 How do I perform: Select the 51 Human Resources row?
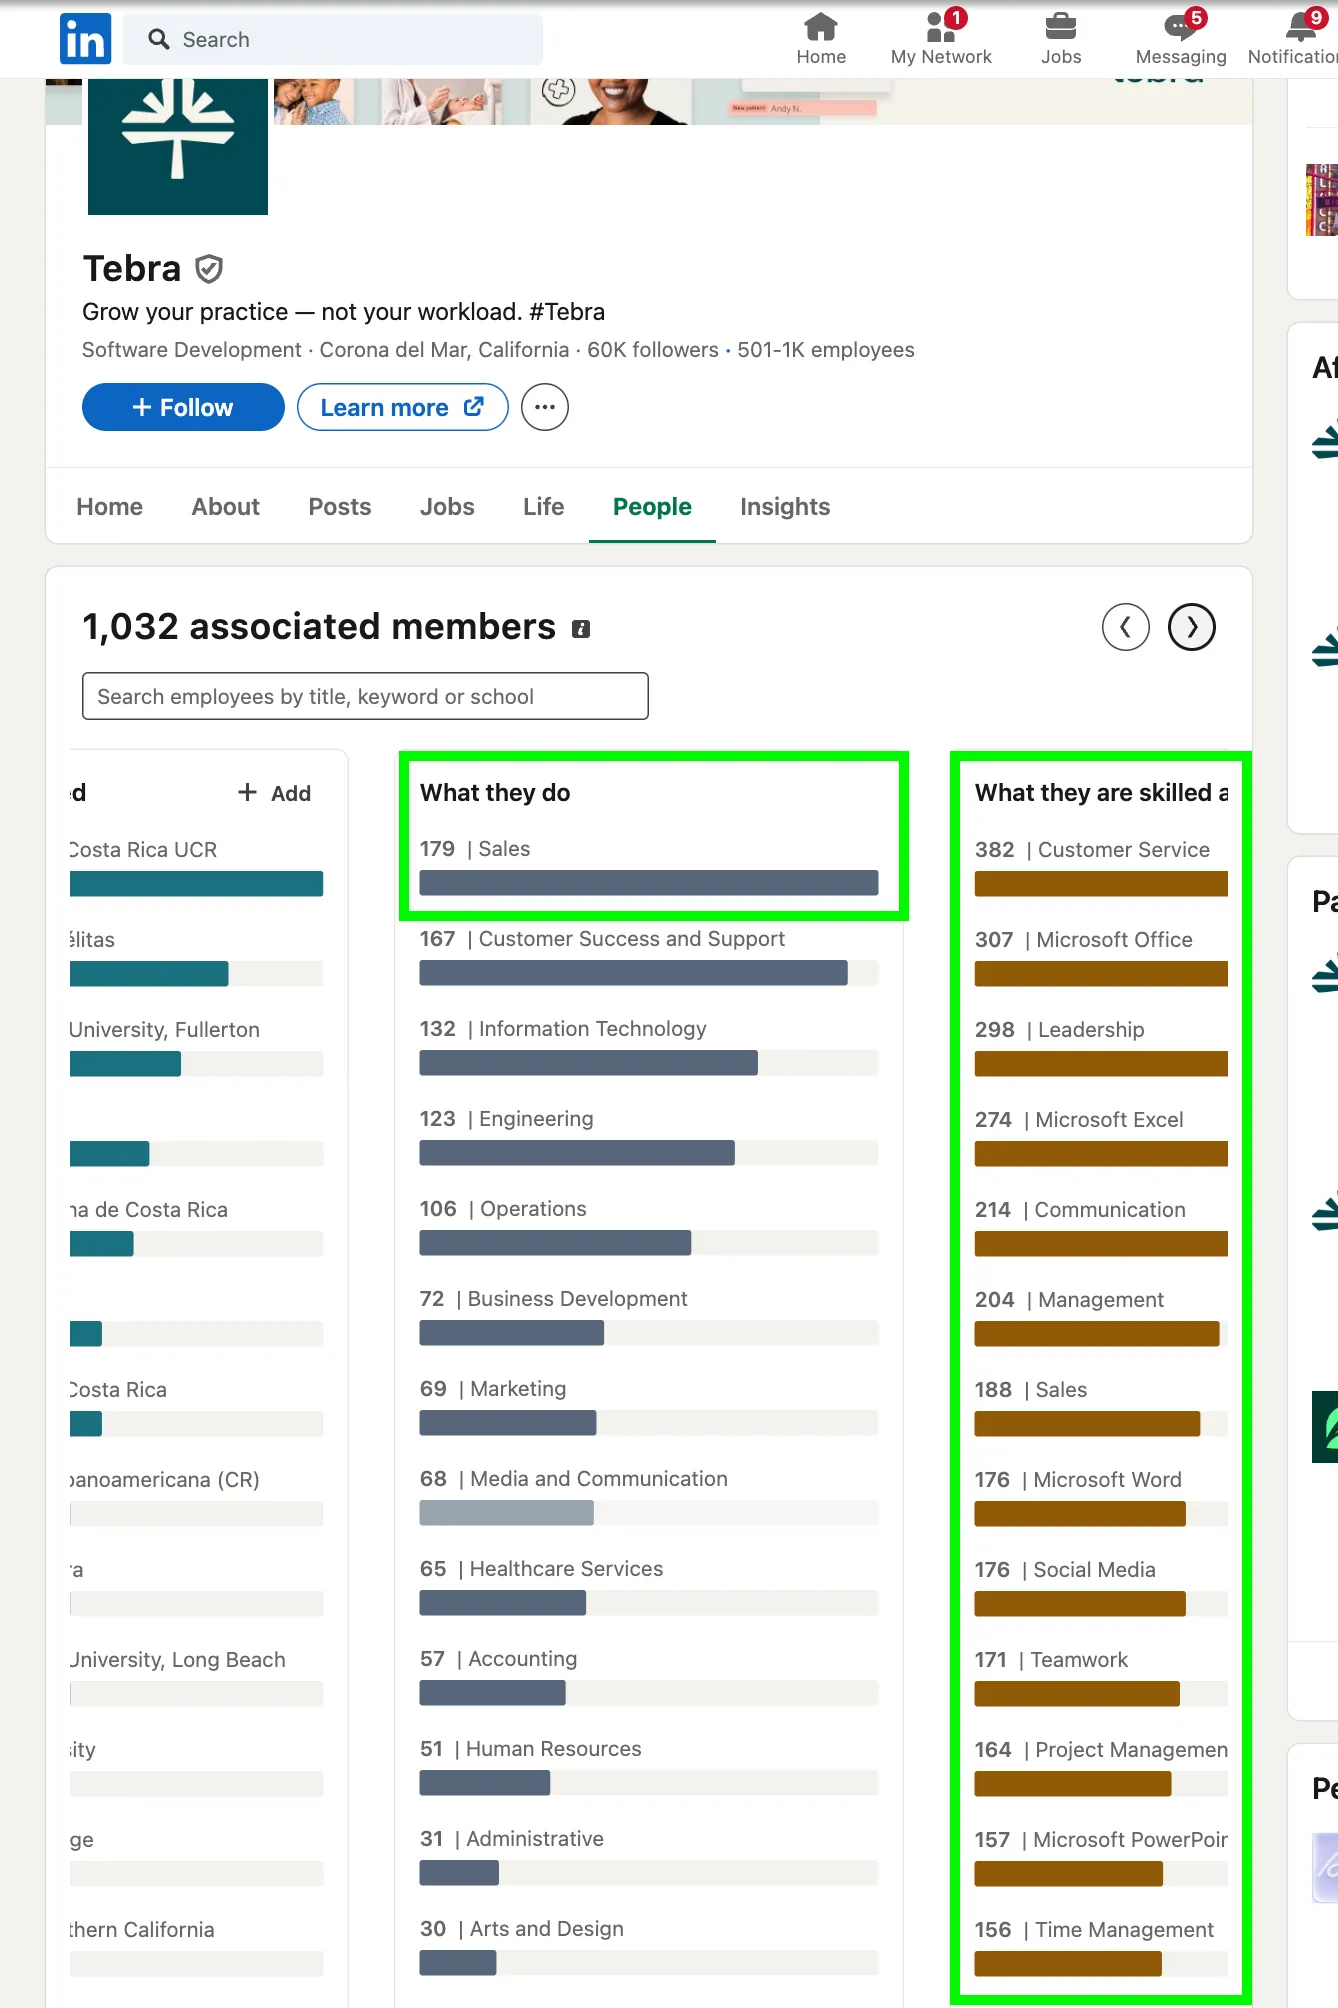coord(649,1765)
